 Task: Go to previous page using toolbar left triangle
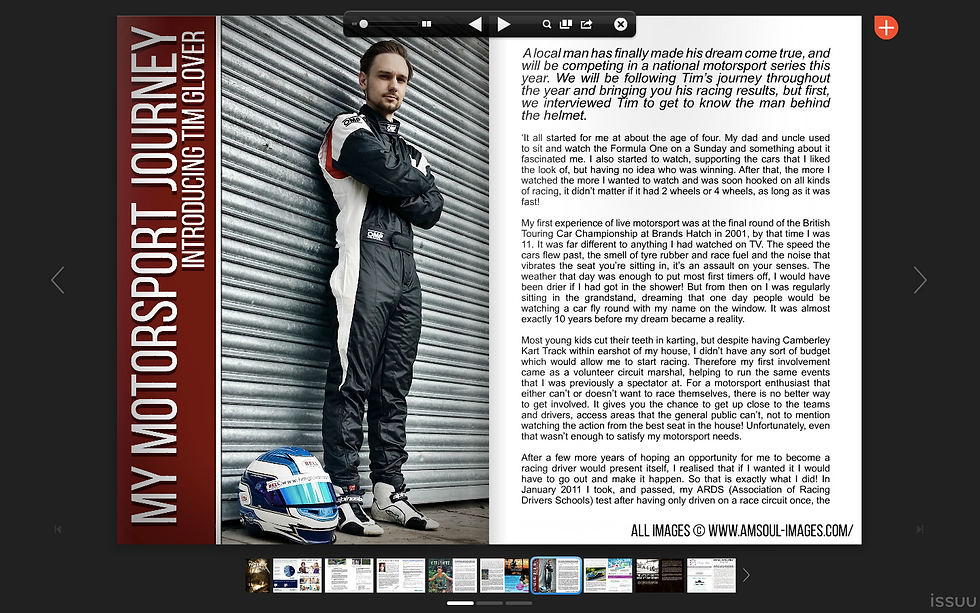tap(475, 24)
